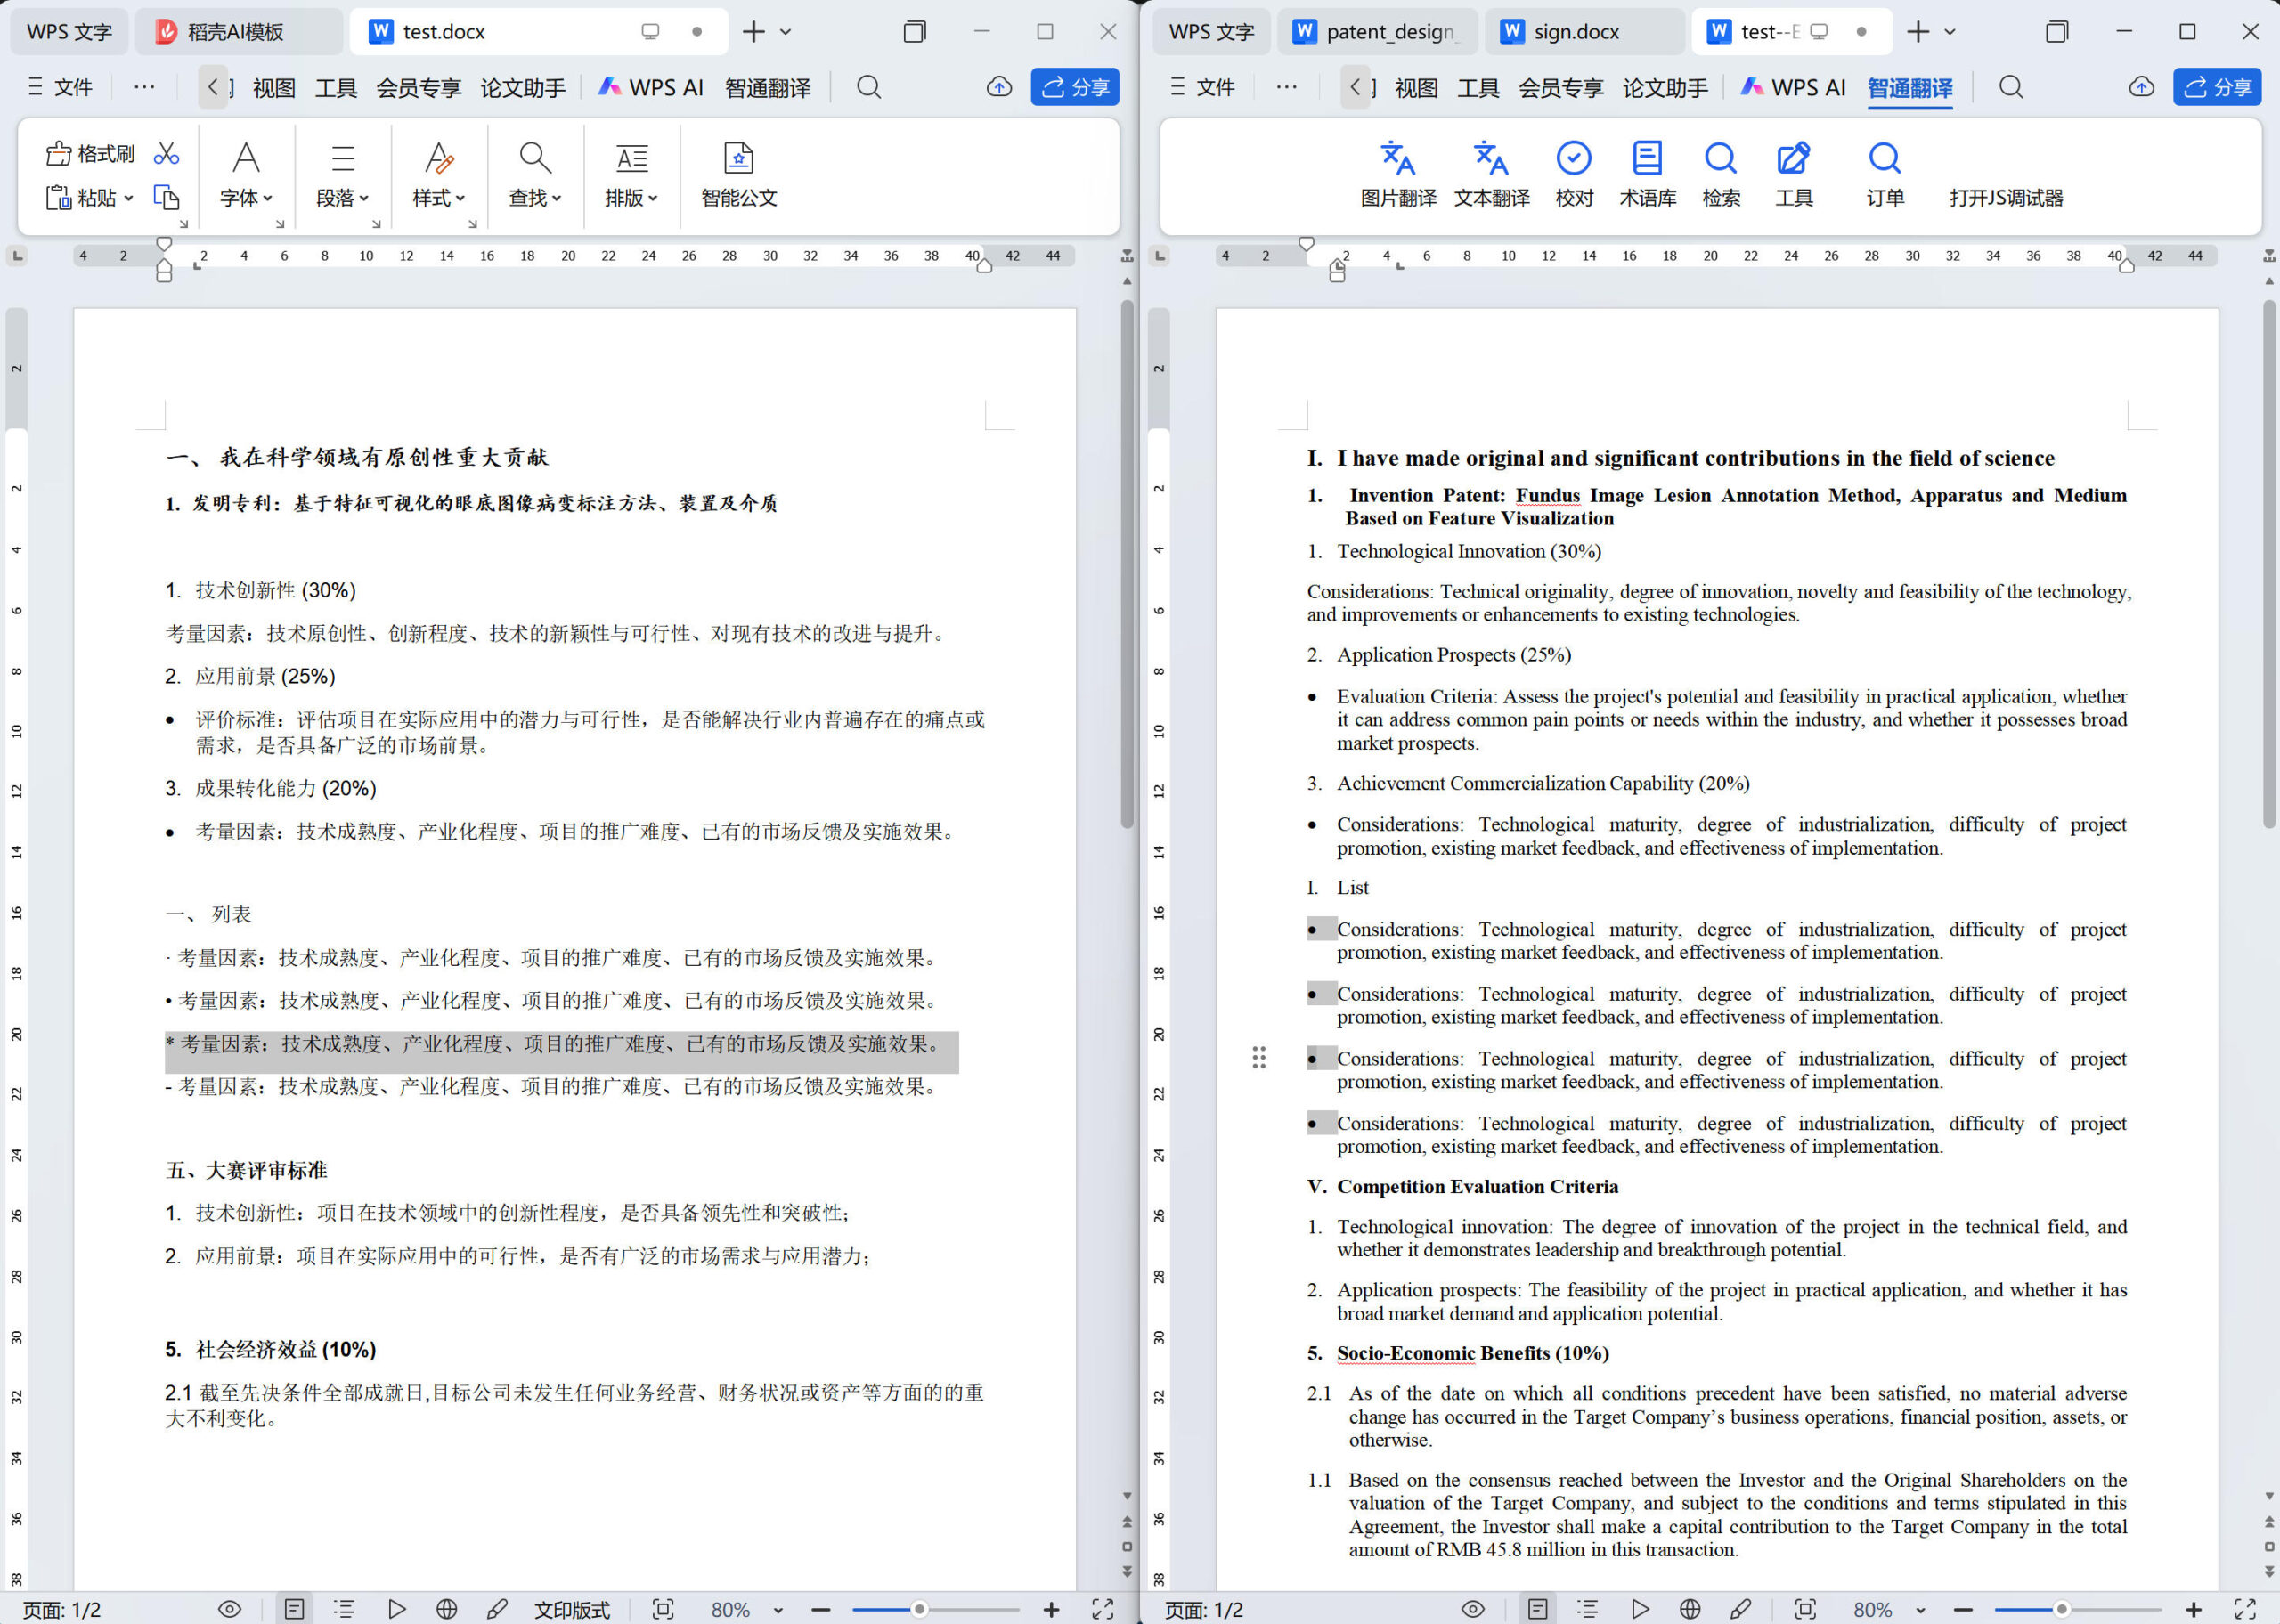Viewport: 2280px width, 1624px height.
Task: Adjust zoom slider in right status bar
Action: click(x=2061, y=1609)
